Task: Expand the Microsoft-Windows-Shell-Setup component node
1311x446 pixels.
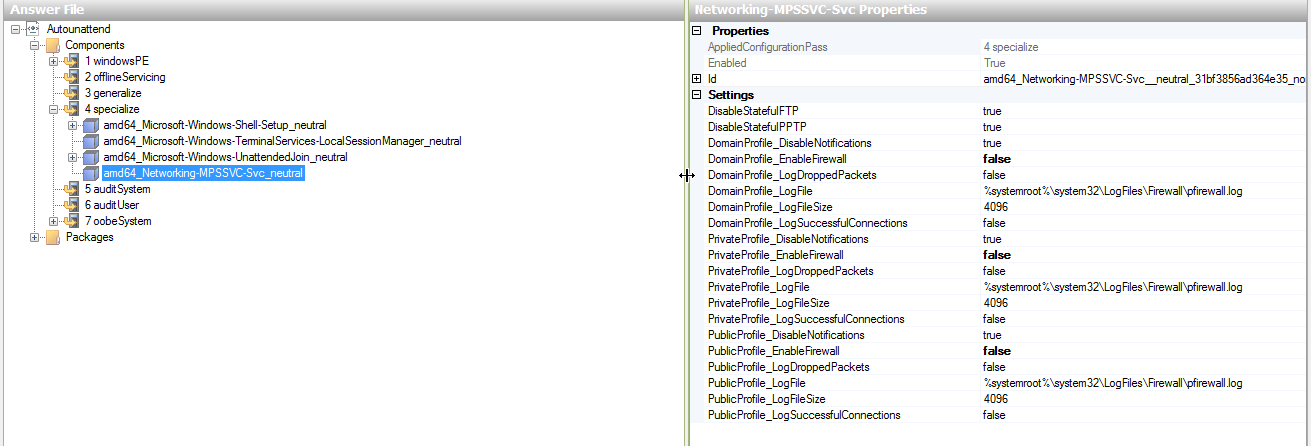Action: click(x=73, y=125)
